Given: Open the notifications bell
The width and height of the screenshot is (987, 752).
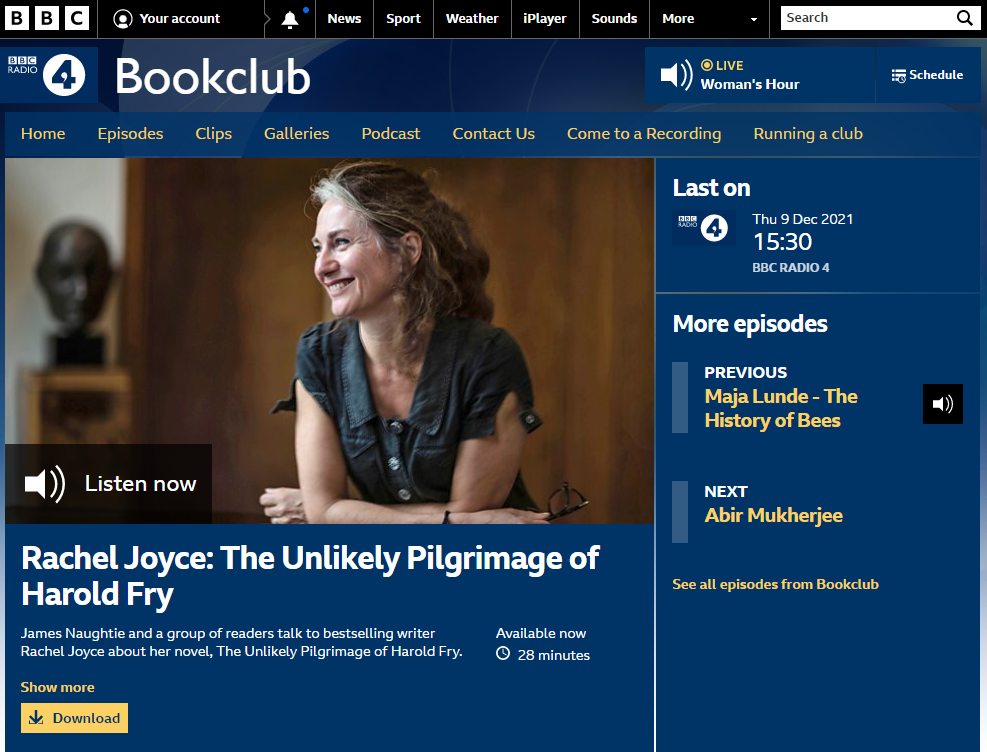Looking at the screenshot, I should tap(290, 20).
